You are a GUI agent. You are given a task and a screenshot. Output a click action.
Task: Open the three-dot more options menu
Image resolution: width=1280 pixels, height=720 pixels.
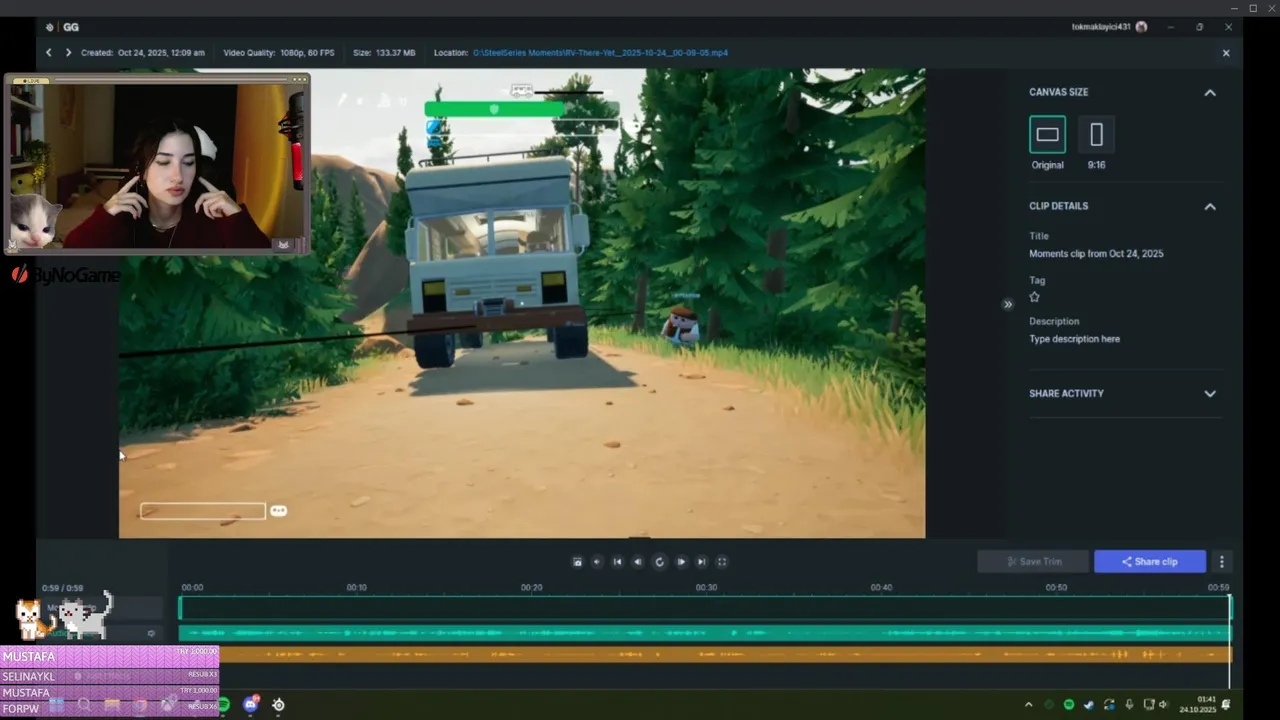(x=1221, y=562)
